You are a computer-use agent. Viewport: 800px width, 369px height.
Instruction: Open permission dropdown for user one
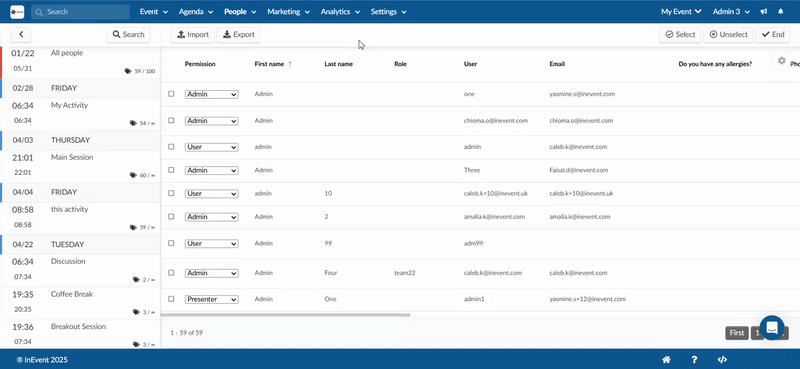tap(211, 94)
